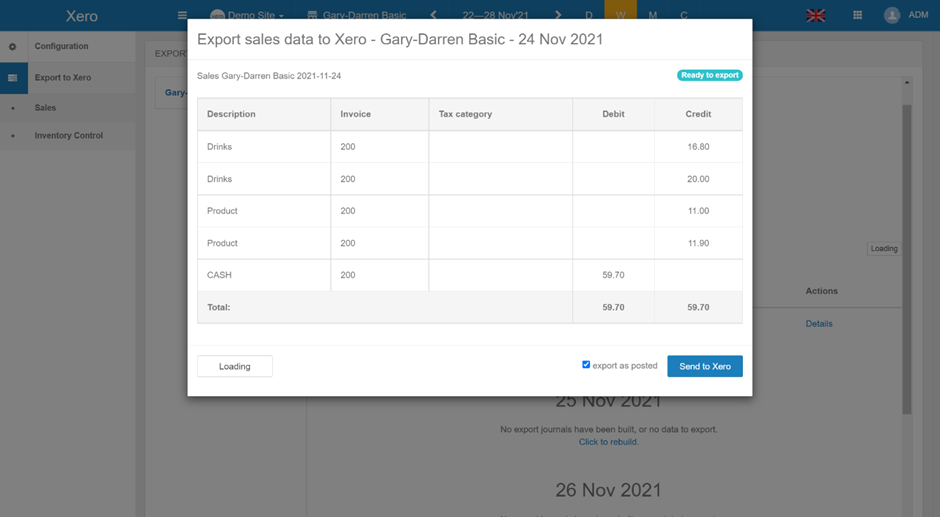Switch to the M month view tab
This screenshot has width=940, height=517.
[653, 15]
